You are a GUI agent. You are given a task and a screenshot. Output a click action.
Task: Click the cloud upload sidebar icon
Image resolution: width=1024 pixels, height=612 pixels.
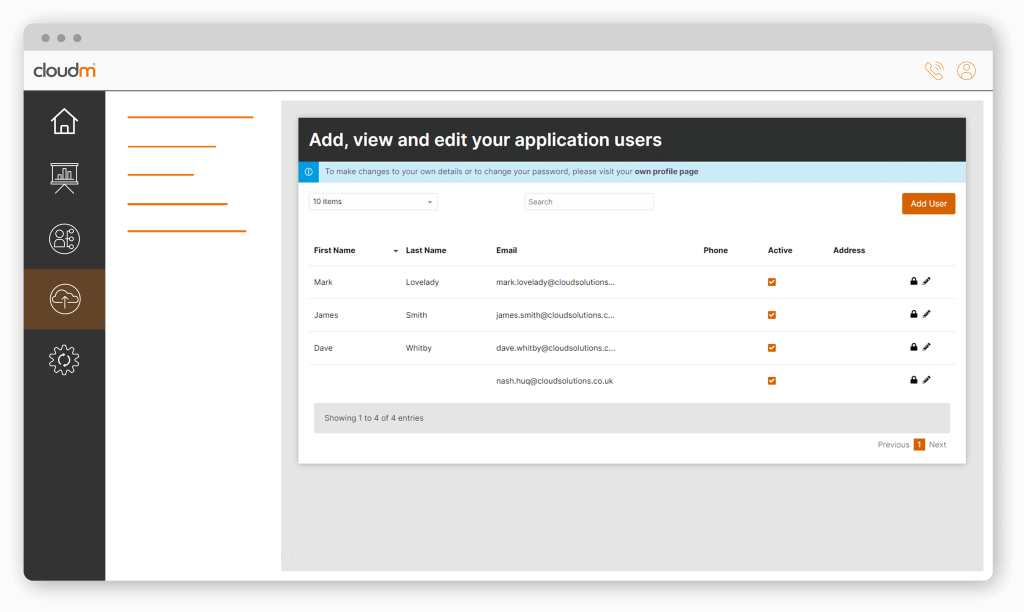[64, 298]
